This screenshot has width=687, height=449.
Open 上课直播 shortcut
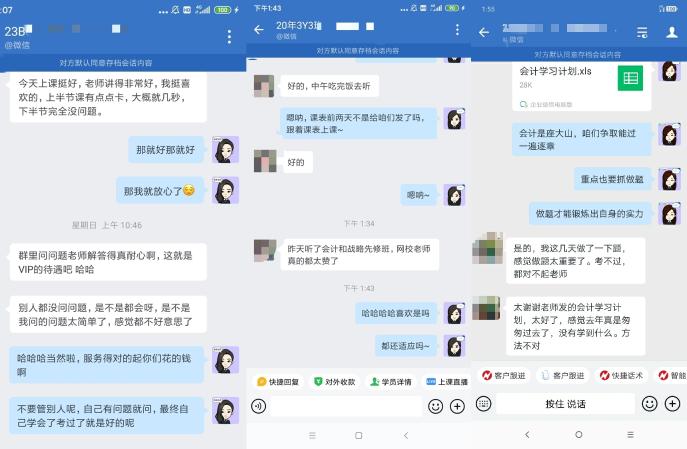point(447,382)
